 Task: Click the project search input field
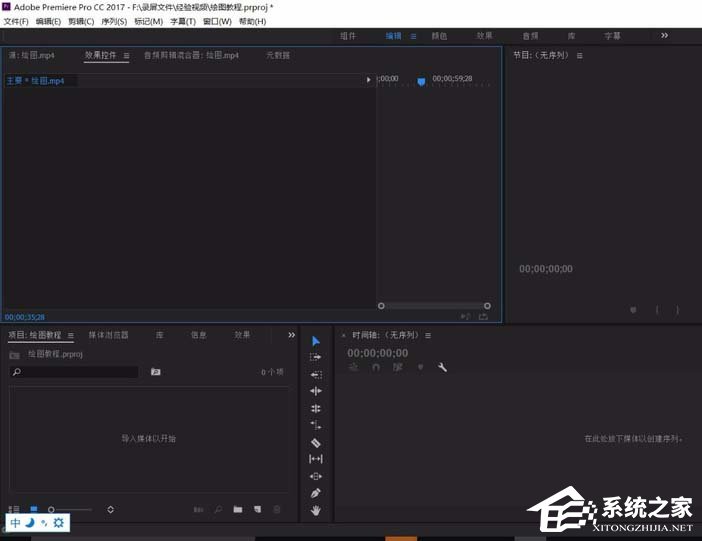tap(74, 372)
